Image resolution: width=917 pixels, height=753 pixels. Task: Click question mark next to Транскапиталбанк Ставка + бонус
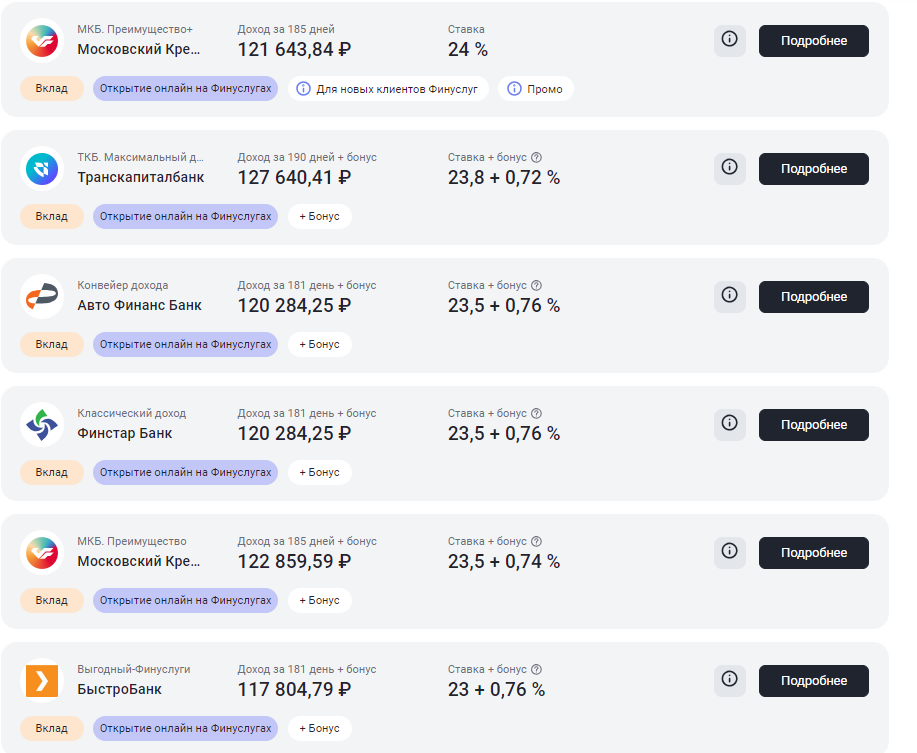(536, 157)
